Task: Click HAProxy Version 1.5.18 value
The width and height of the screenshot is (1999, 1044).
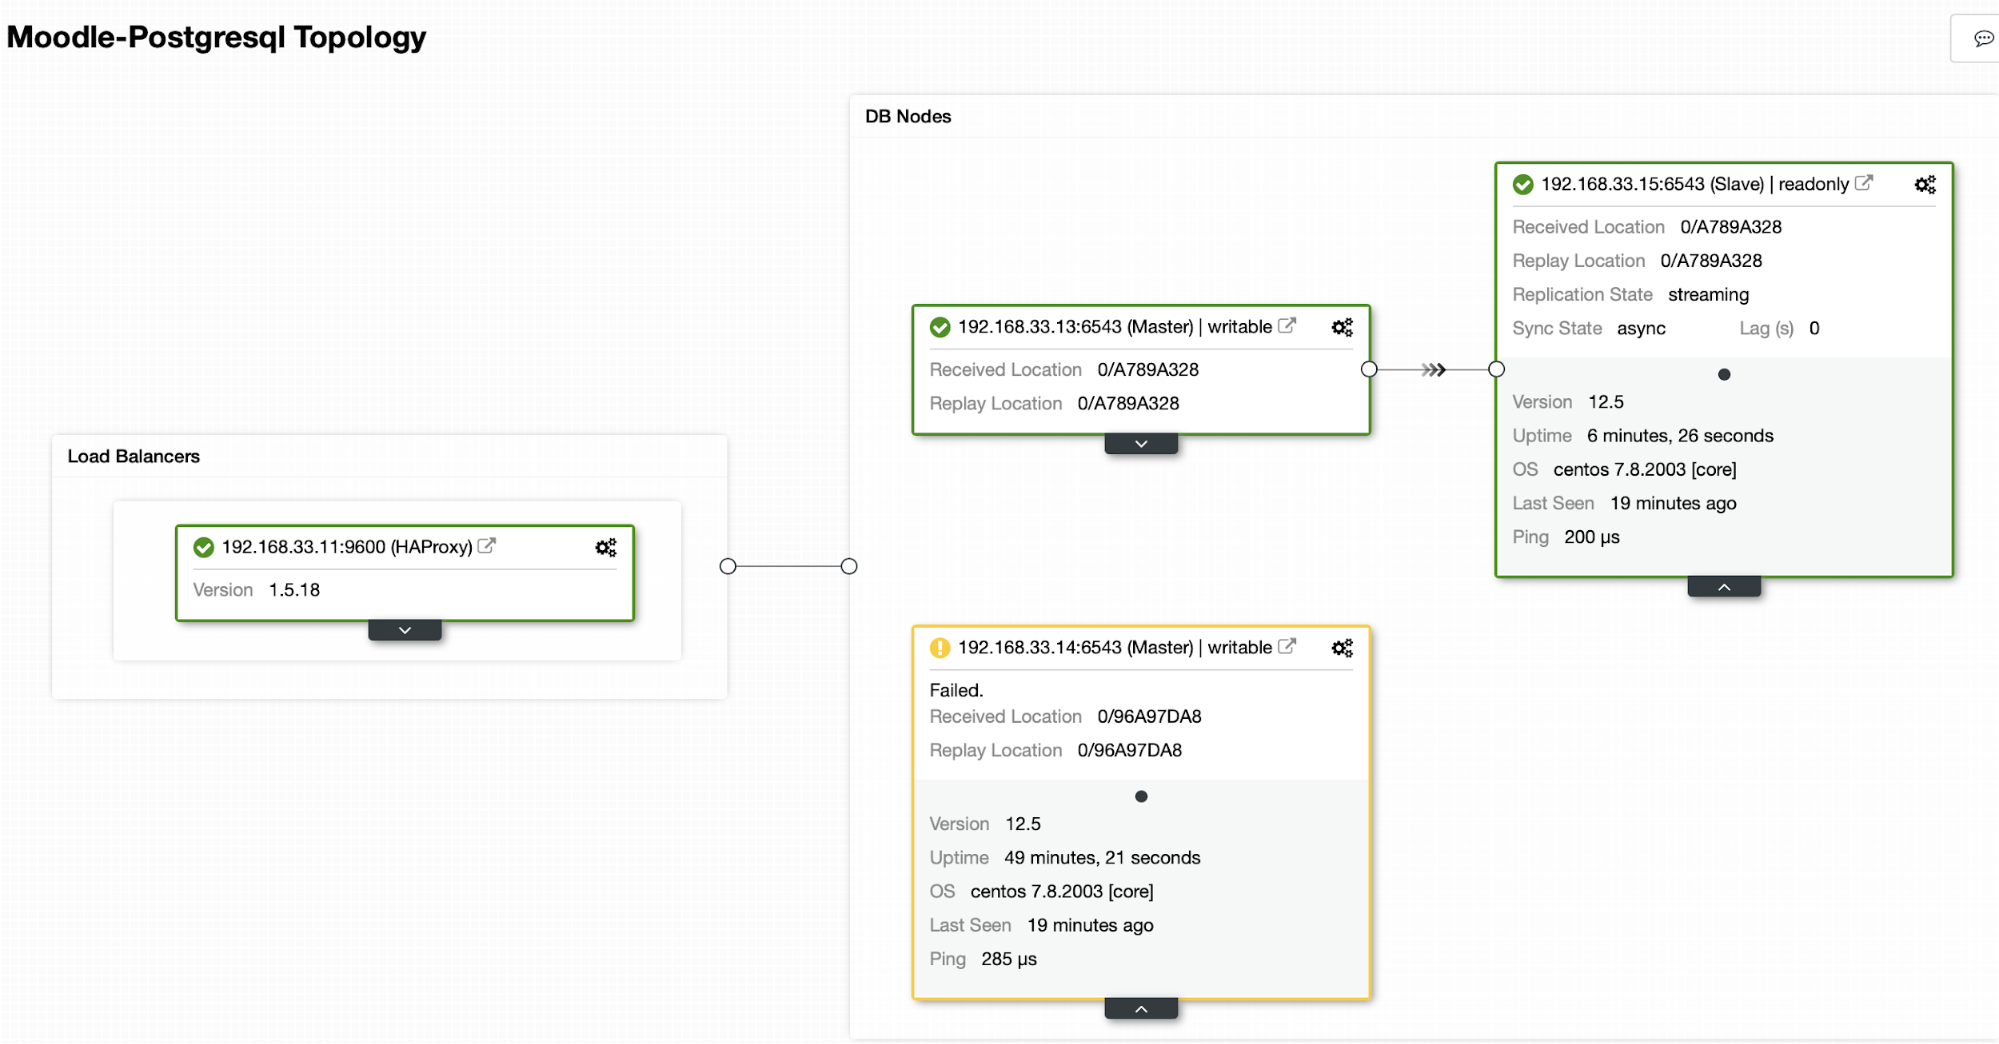Action: pyautogui.click(x=294, y=590)
